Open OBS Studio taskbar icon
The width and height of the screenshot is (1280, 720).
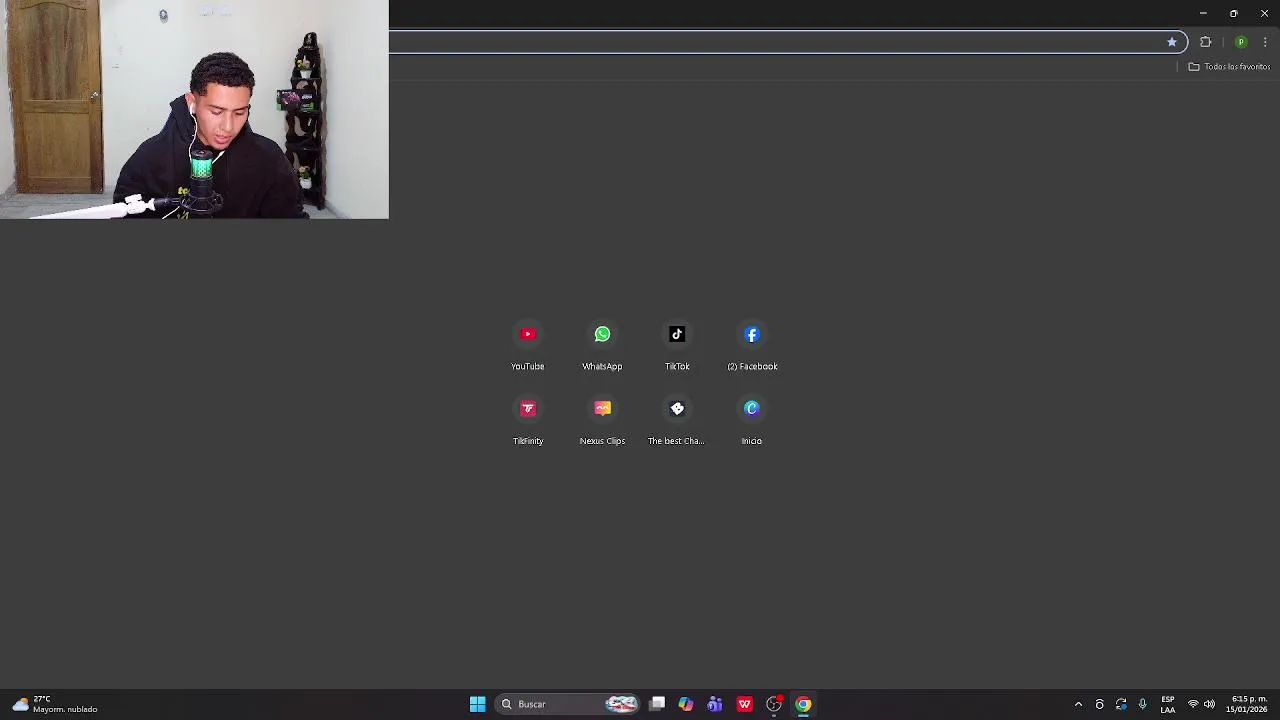(x=774, y=704)
